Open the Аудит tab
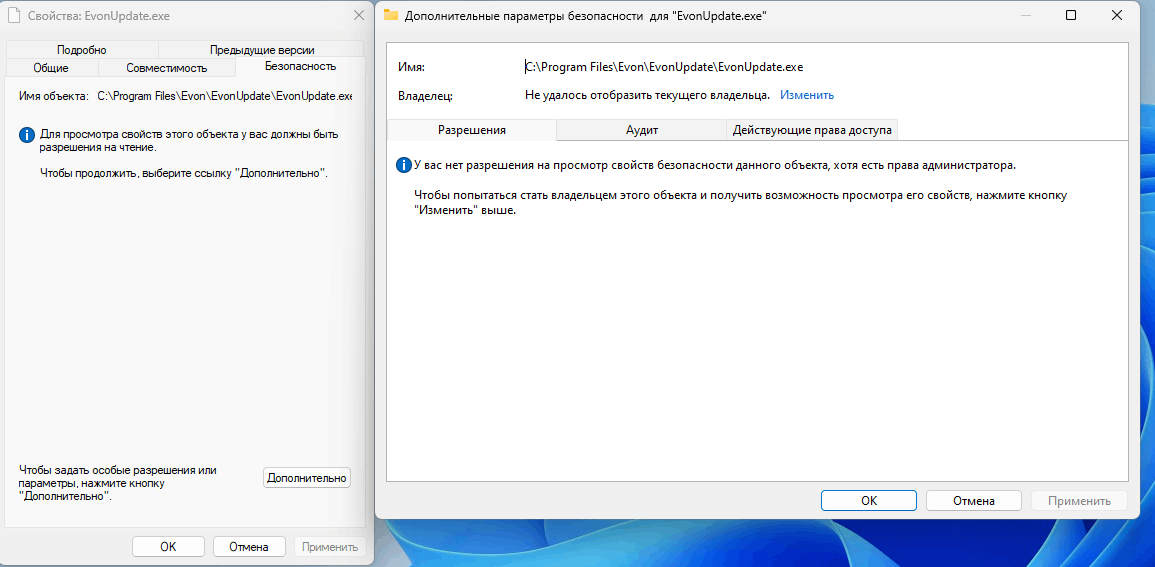Screen dimensions: 1155x567 [642, 130]
